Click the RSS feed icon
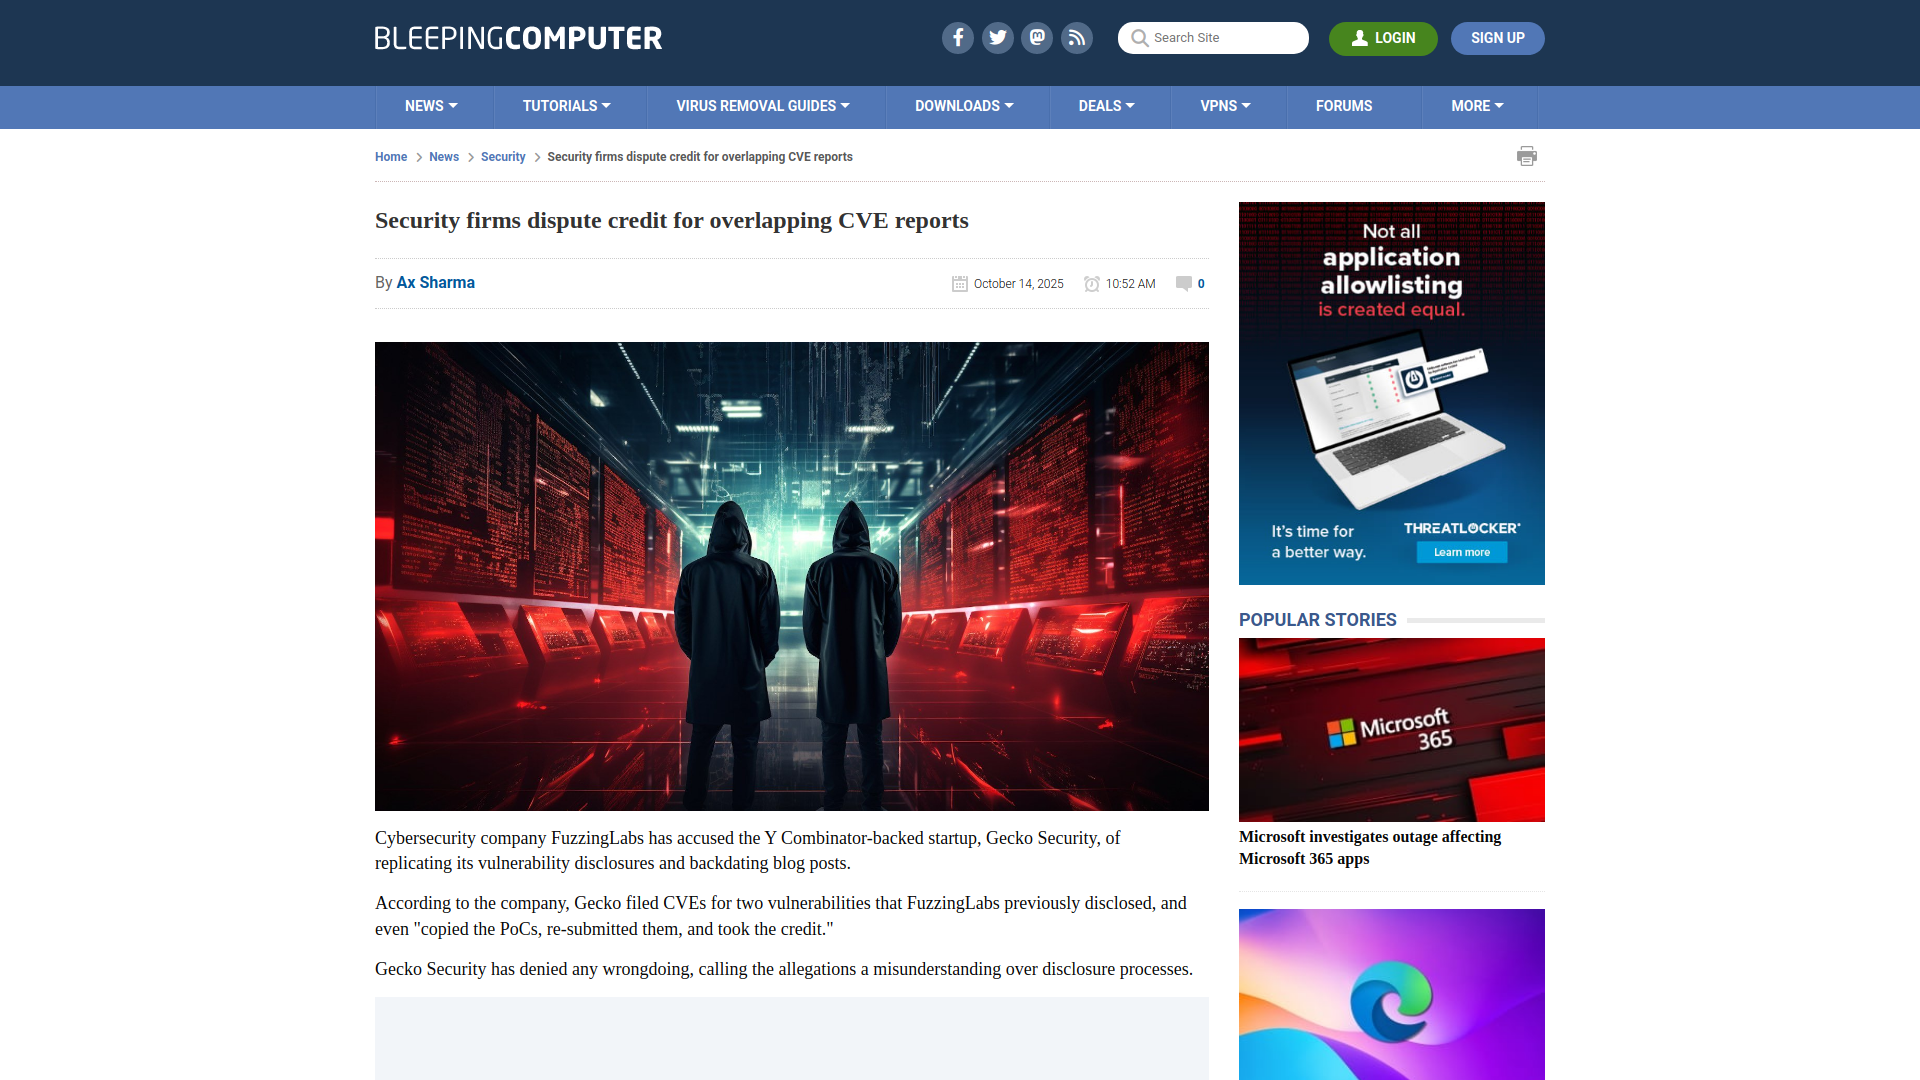 [1077, 38]
